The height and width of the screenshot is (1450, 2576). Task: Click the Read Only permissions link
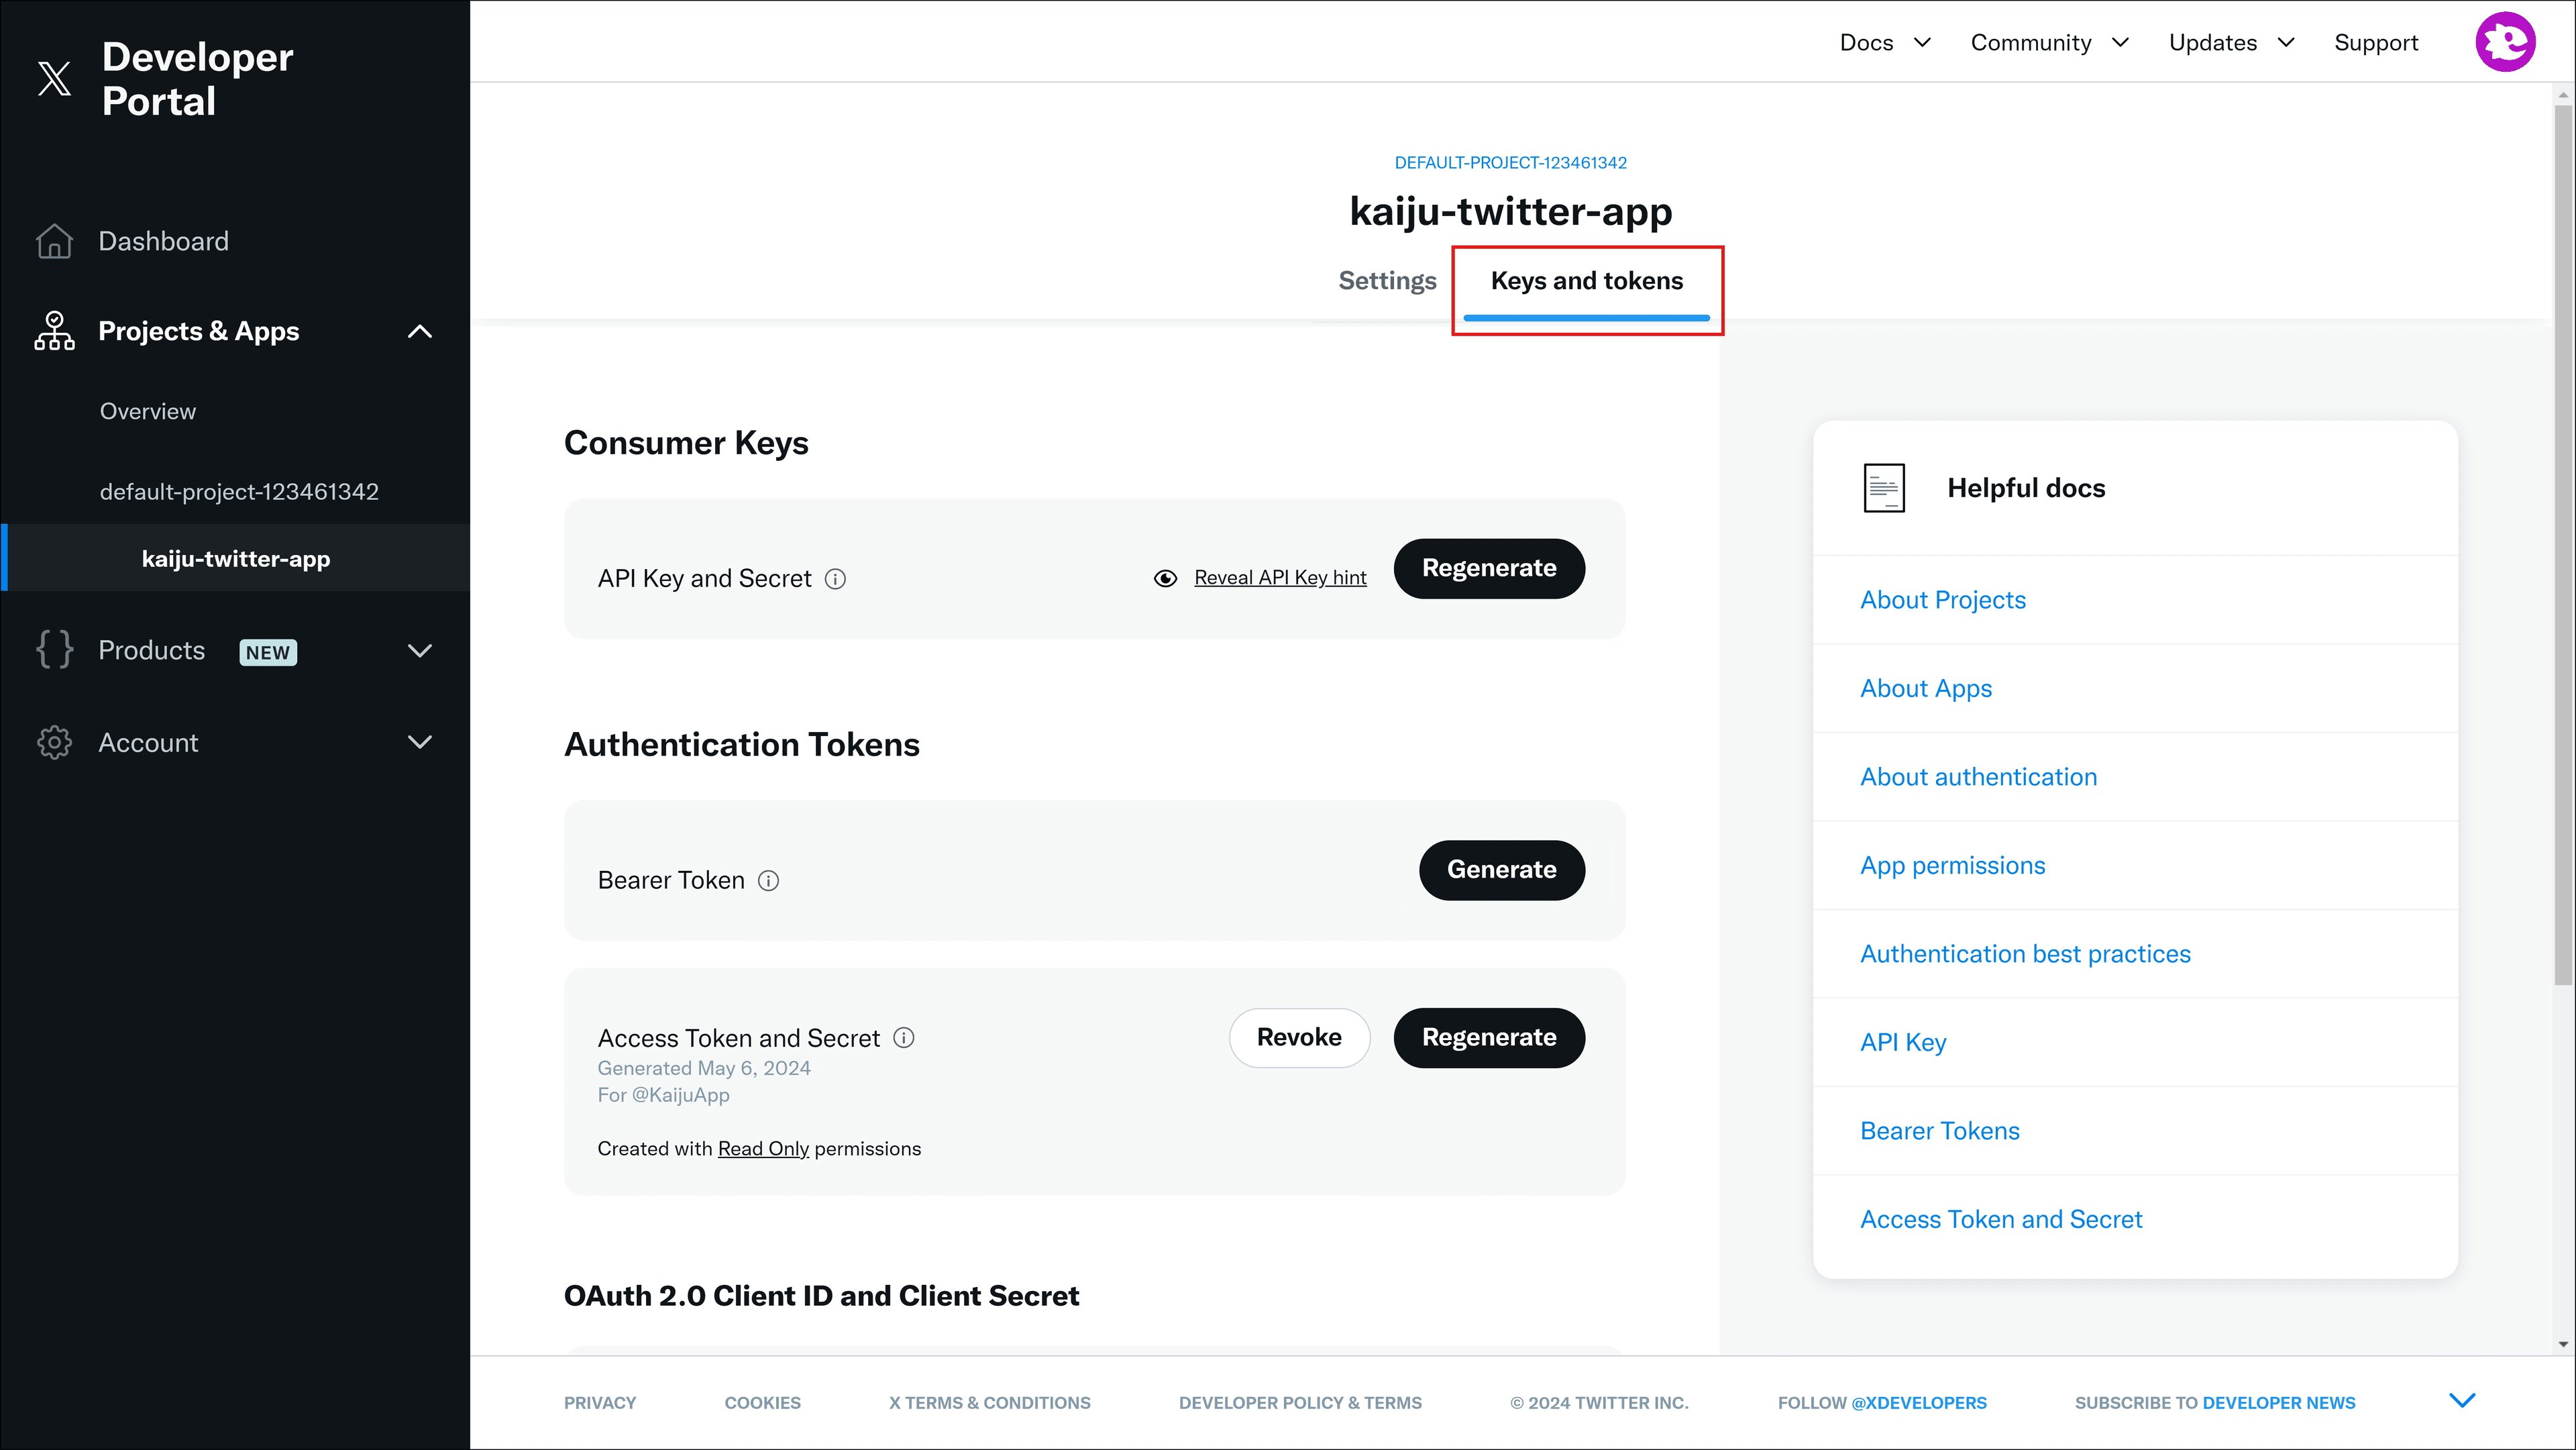tap(763, 1148)
